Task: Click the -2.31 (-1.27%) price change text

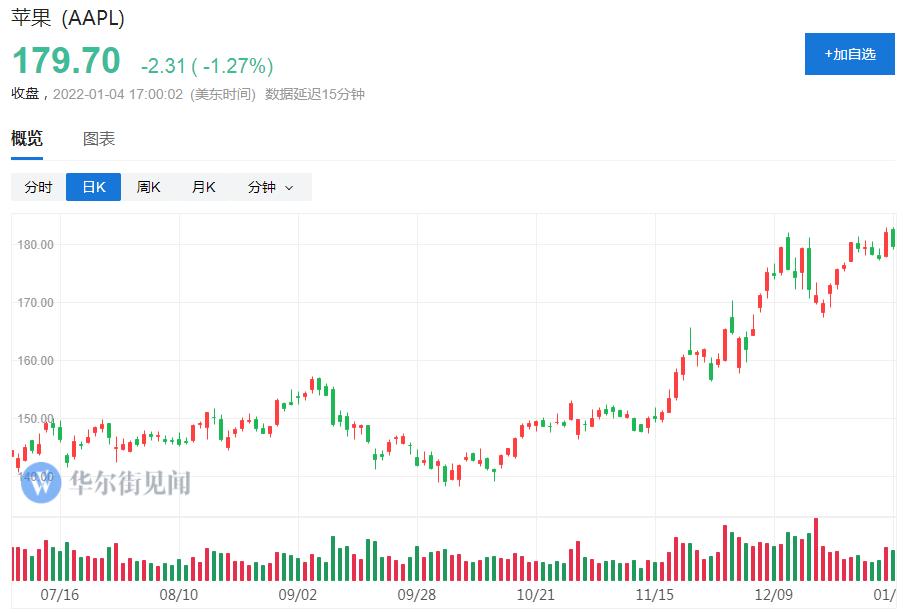Action: click(x=208, y=66)
